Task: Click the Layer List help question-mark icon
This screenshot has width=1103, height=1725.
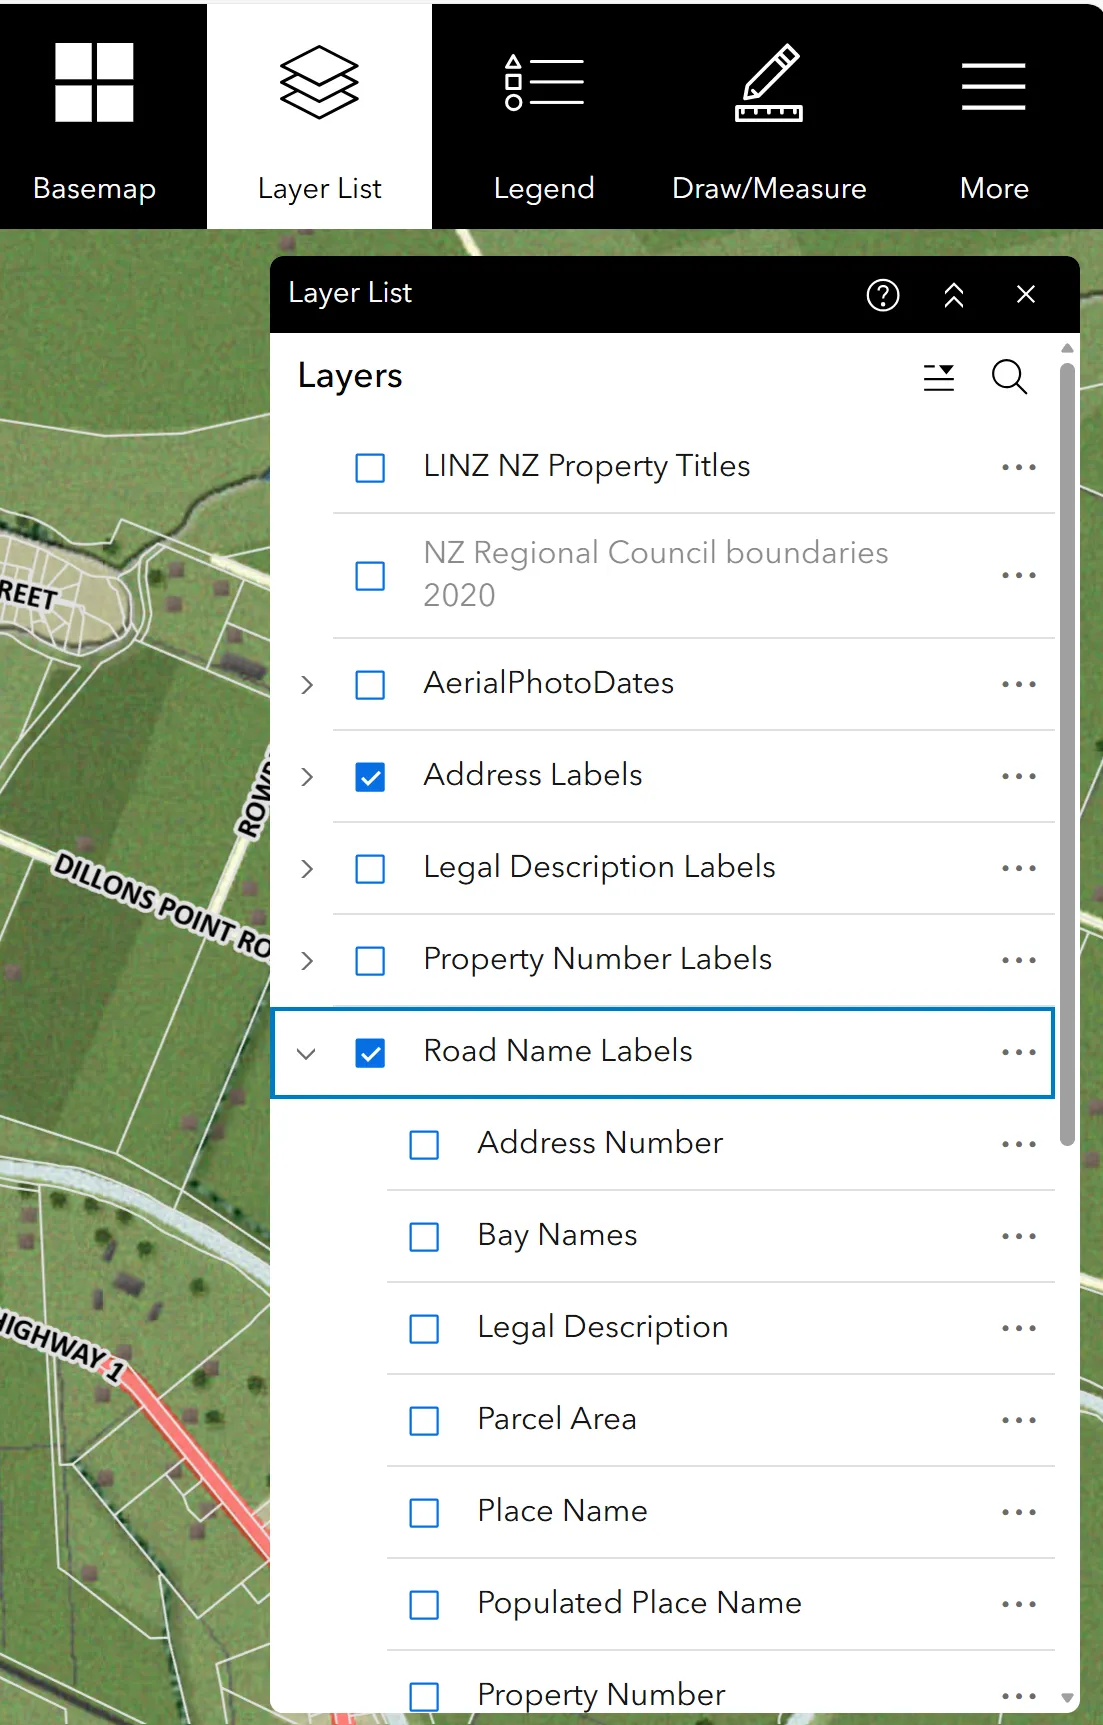Action: (x=883, y=295)
